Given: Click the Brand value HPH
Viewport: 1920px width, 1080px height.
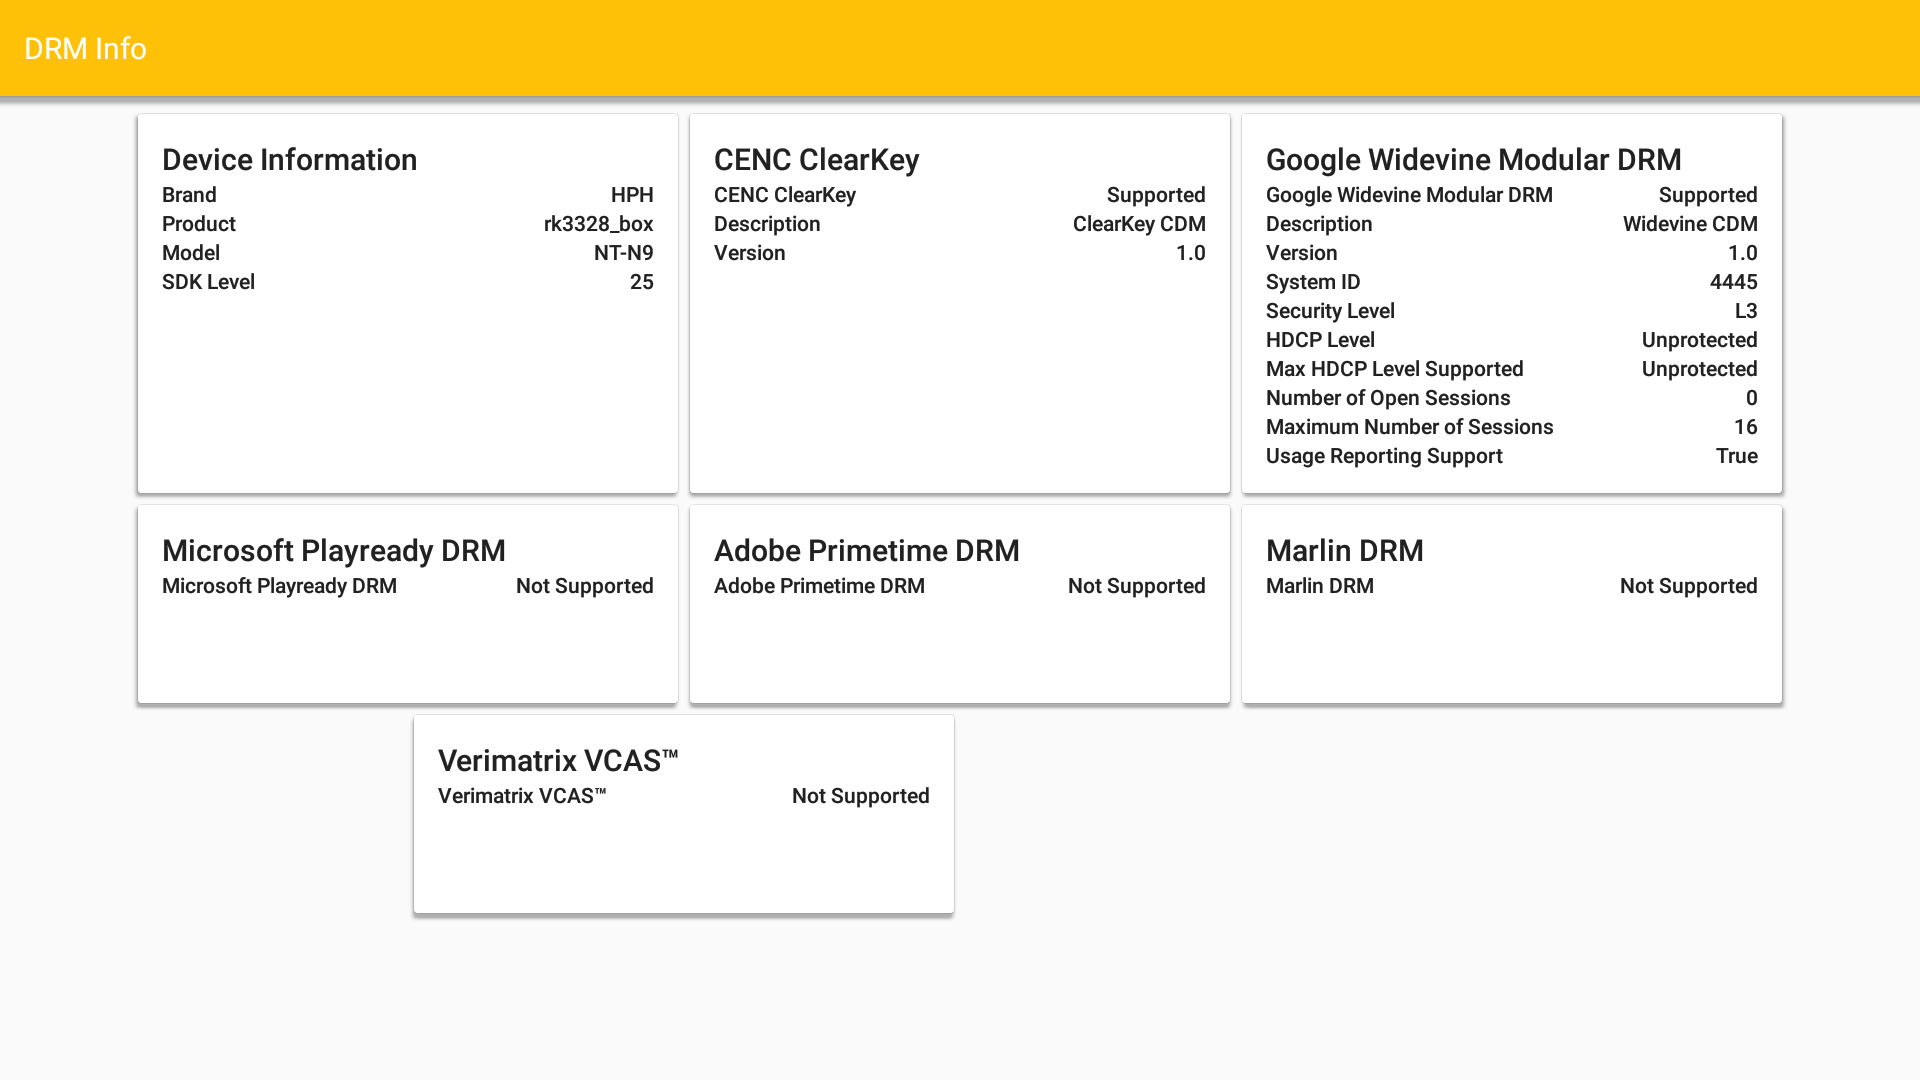Looking at the screenshot, I should [632, 195].
